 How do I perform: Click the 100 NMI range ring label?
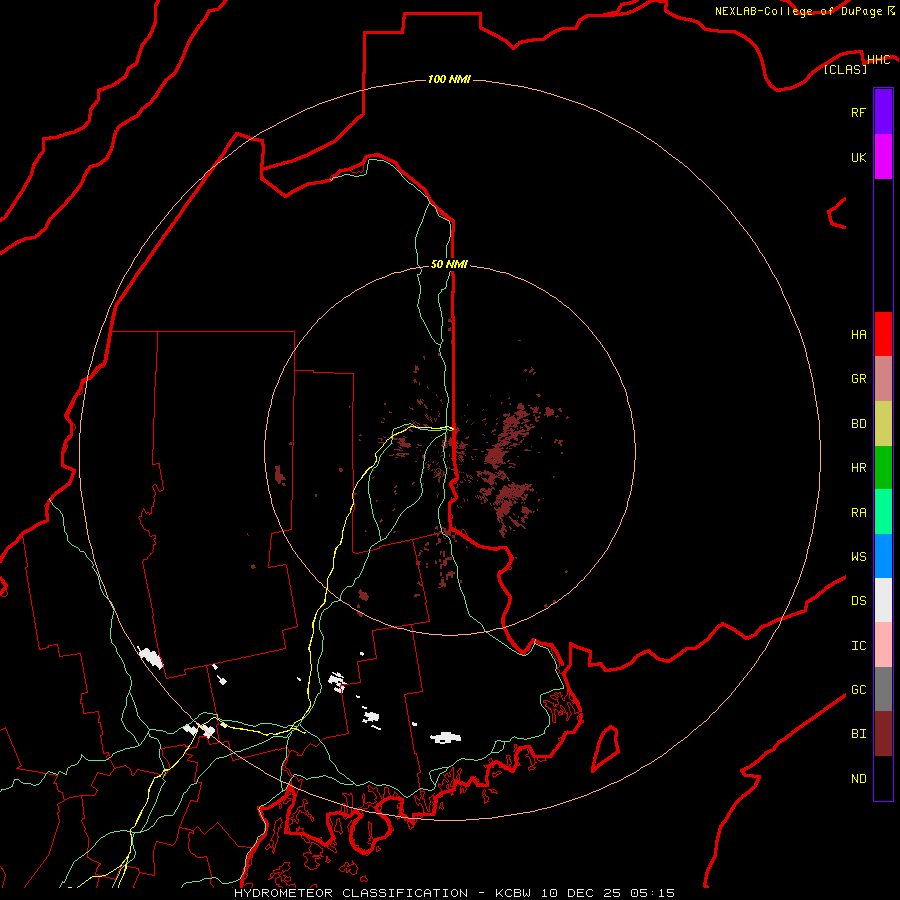449,79
